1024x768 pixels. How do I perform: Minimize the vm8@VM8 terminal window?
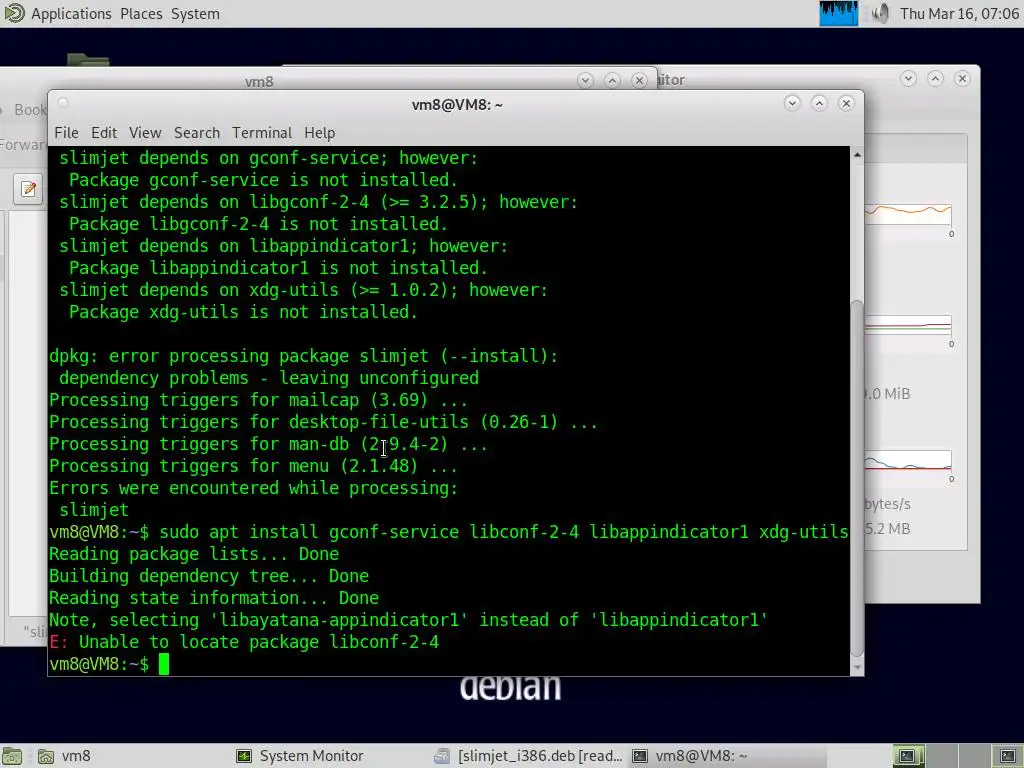point(792,103)
